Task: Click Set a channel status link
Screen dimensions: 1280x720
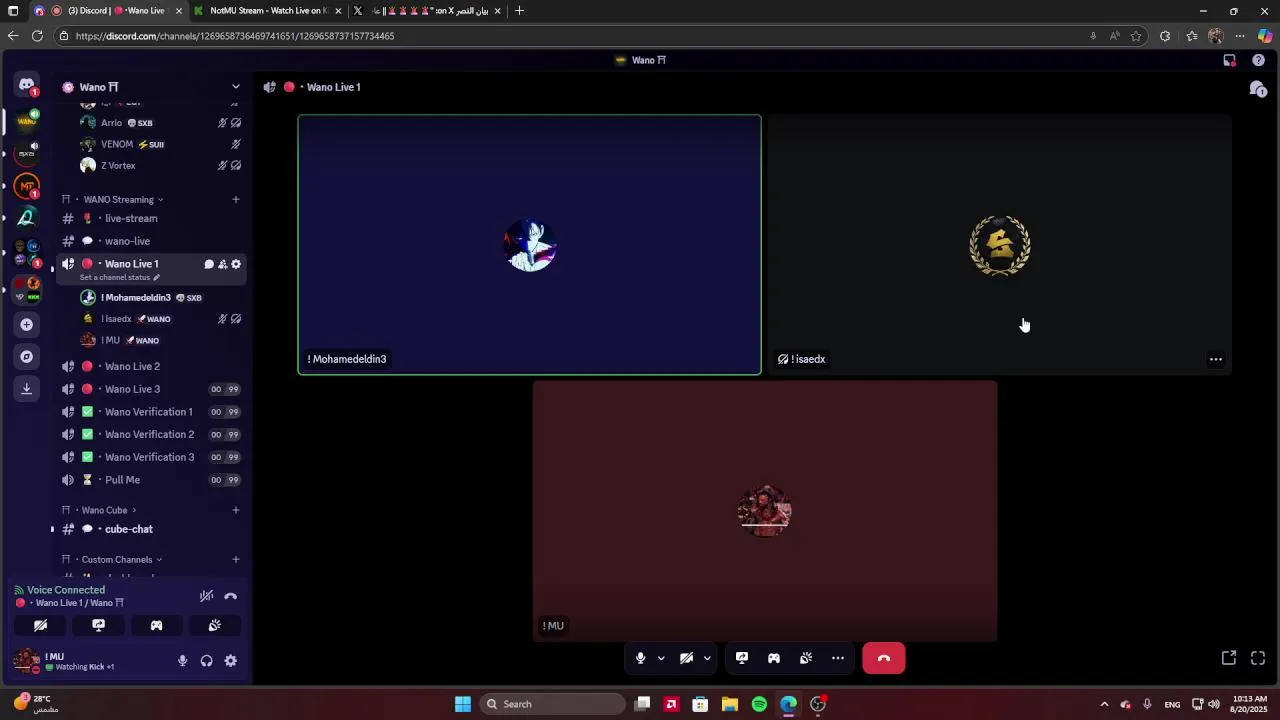Action: (x=118, y=277)
